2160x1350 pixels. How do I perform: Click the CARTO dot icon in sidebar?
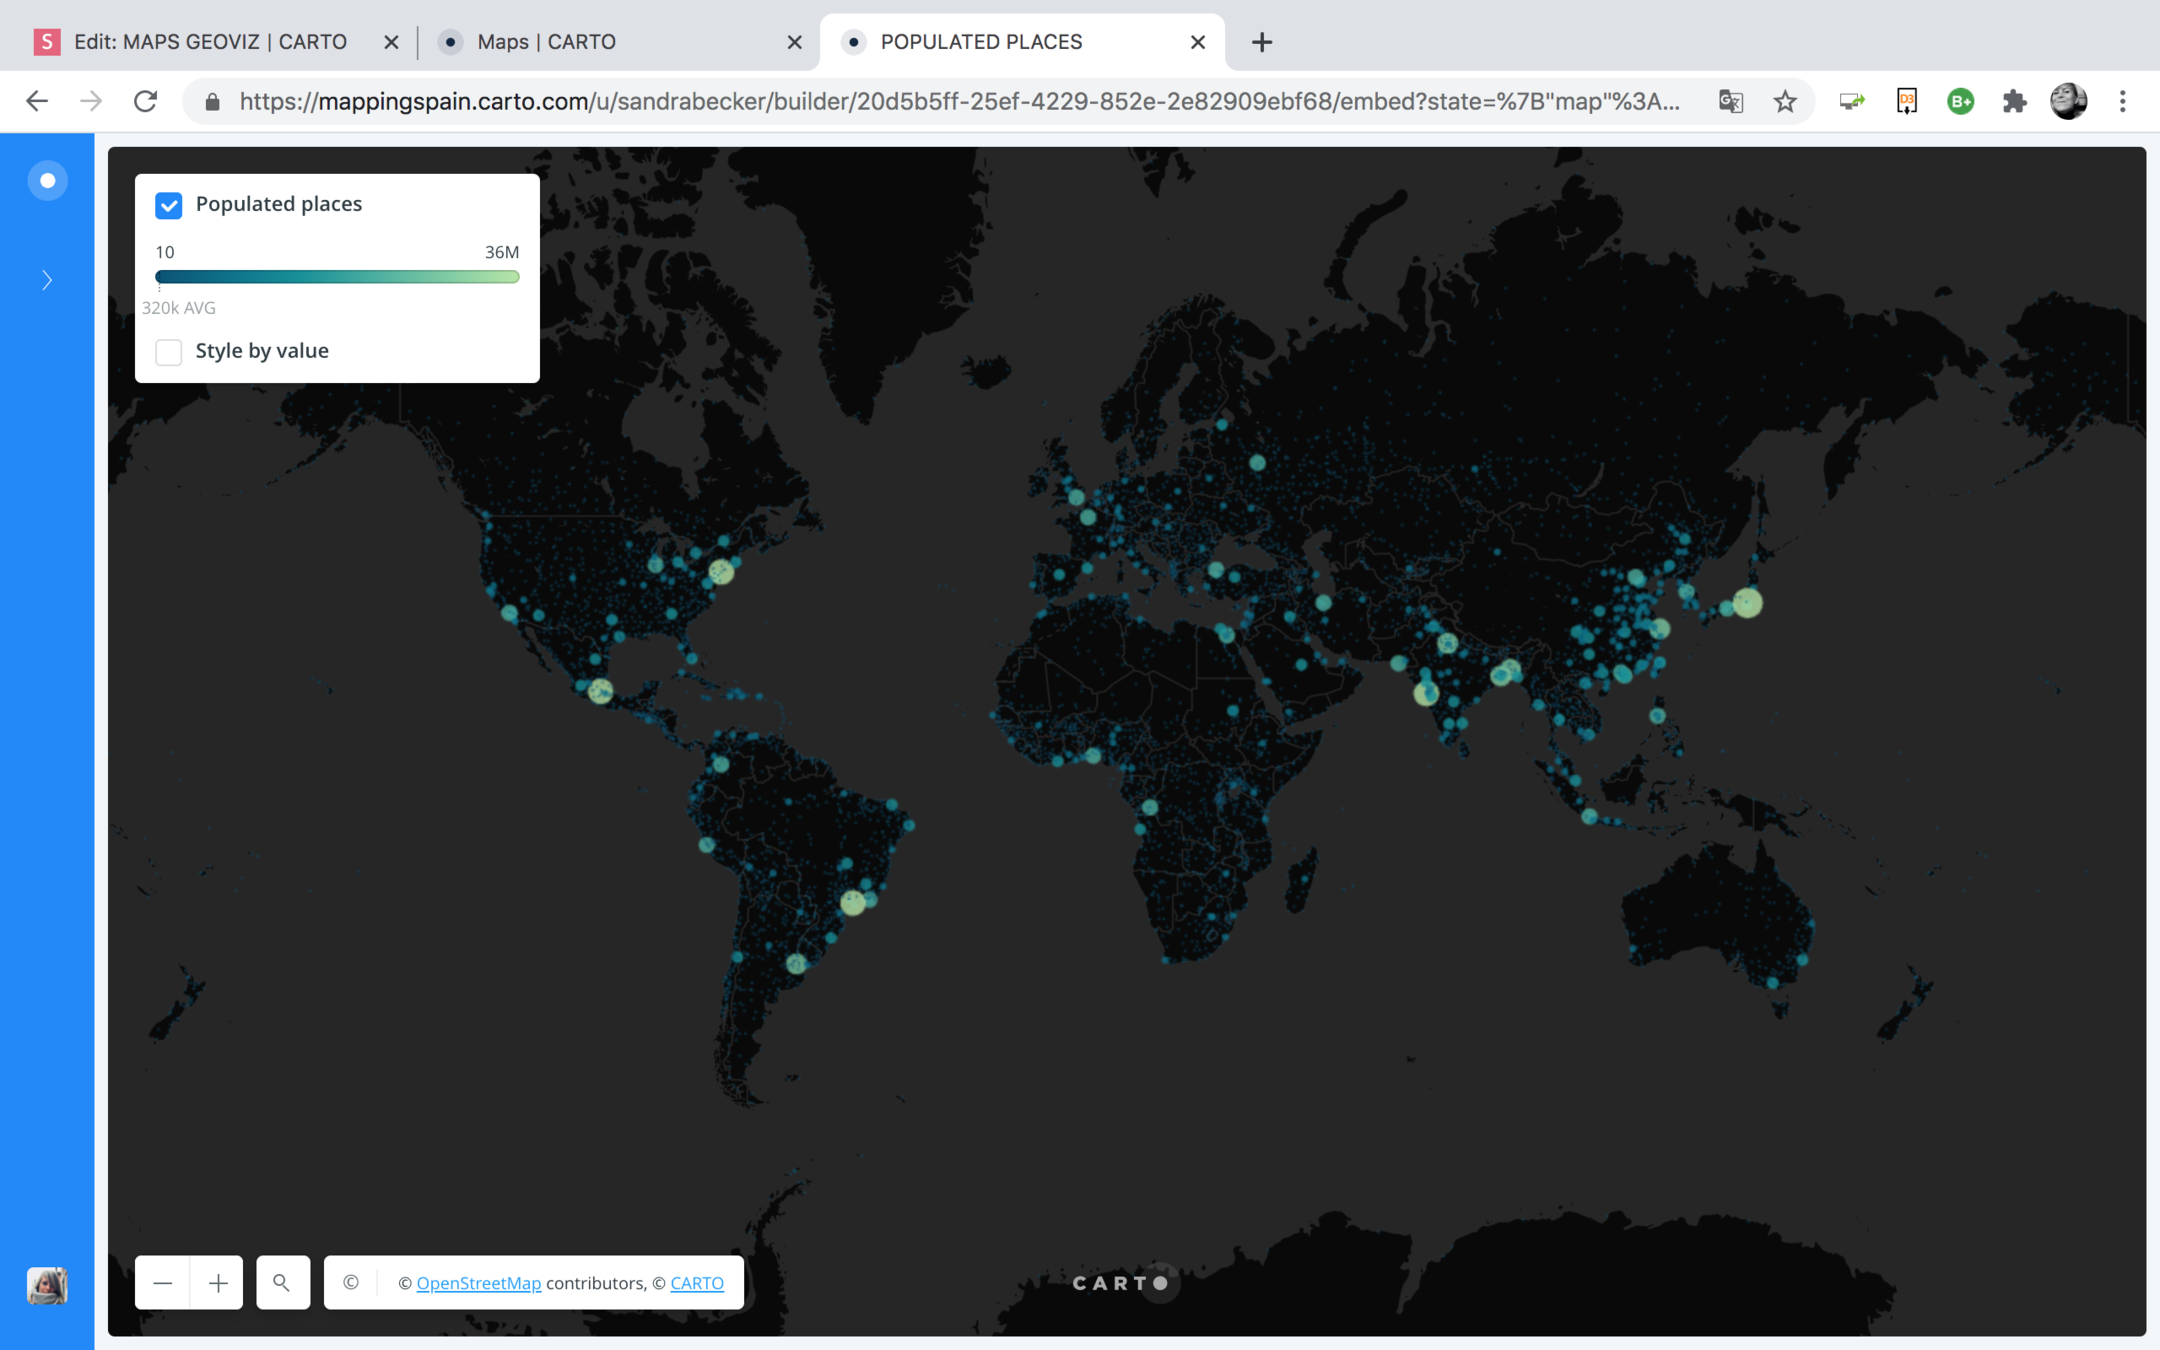[x=47, y=181]
